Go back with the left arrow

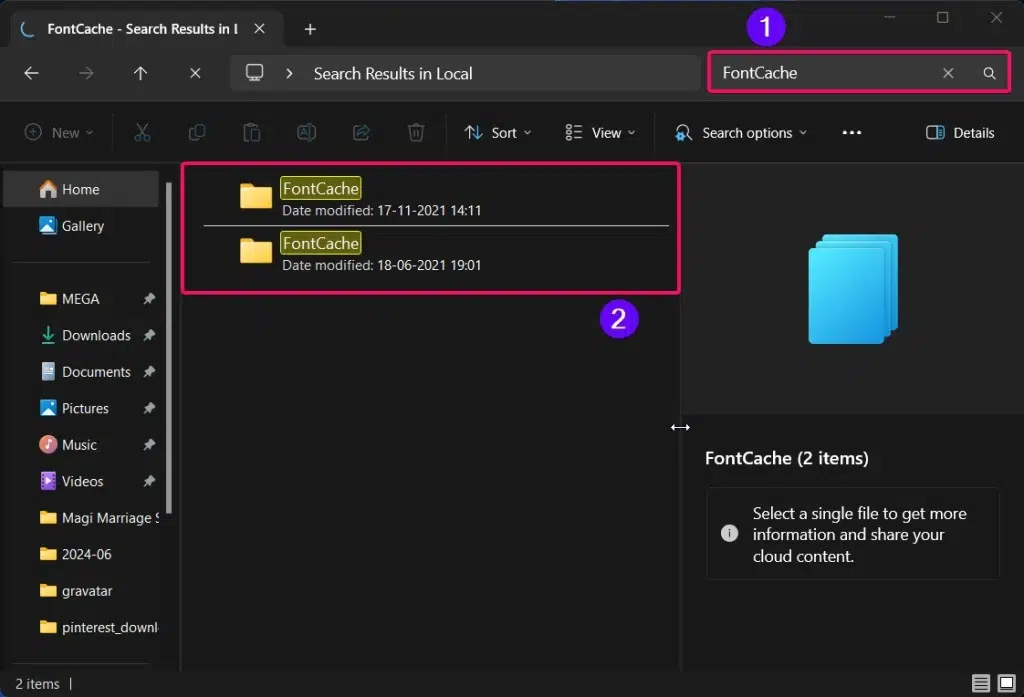click(31, 73)
